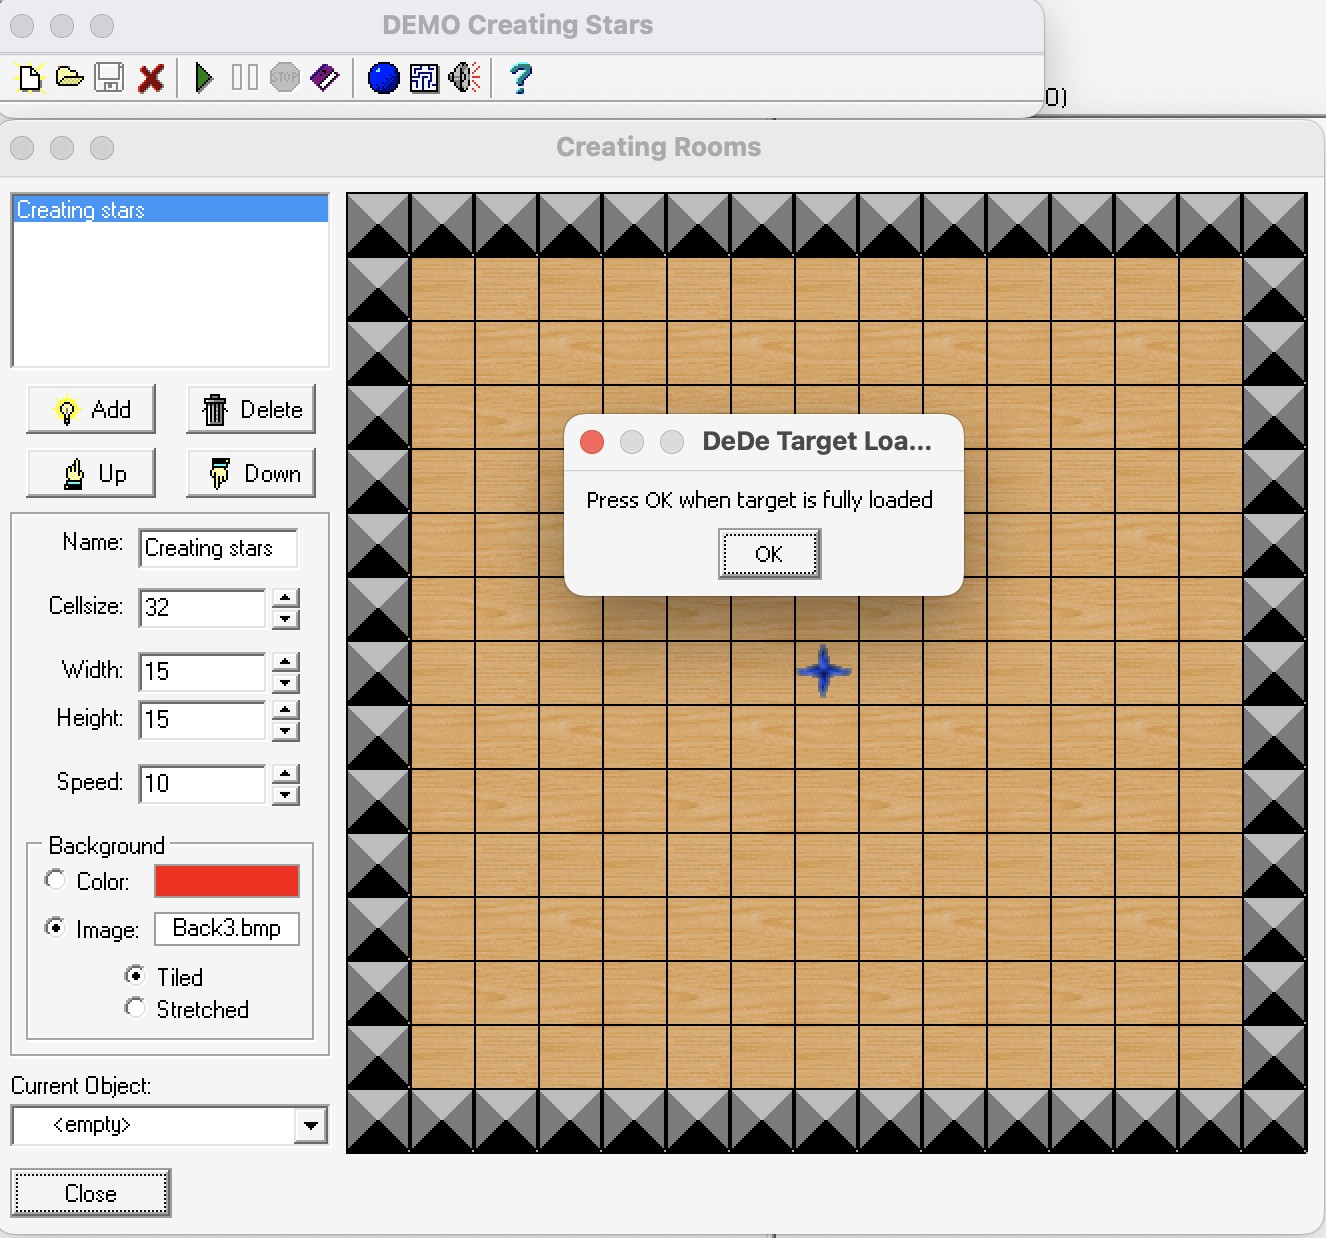
Task: Click the Close button at the bottom
Action: point(91,1193)
